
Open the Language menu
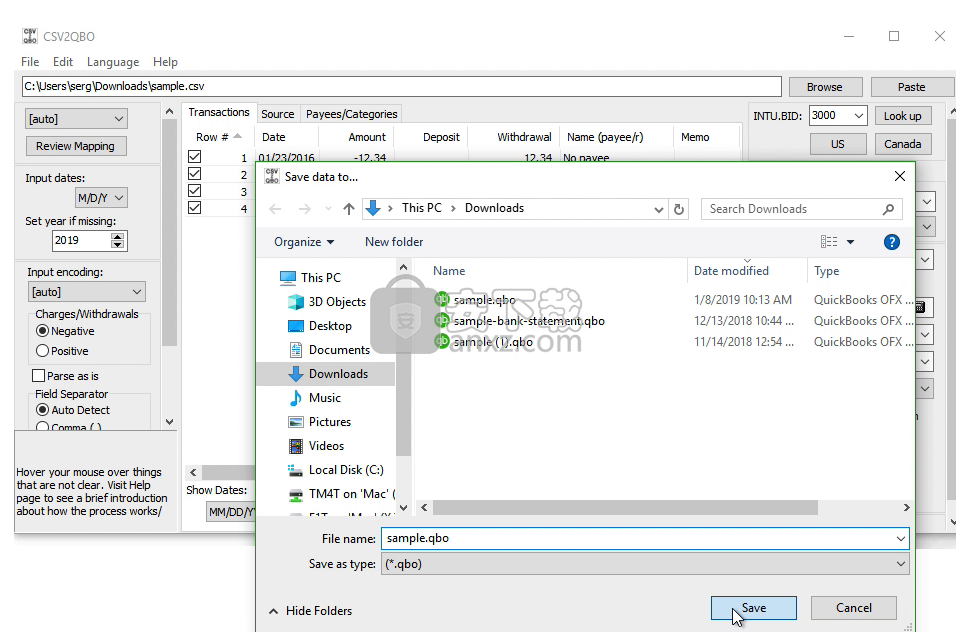point(113,62)
